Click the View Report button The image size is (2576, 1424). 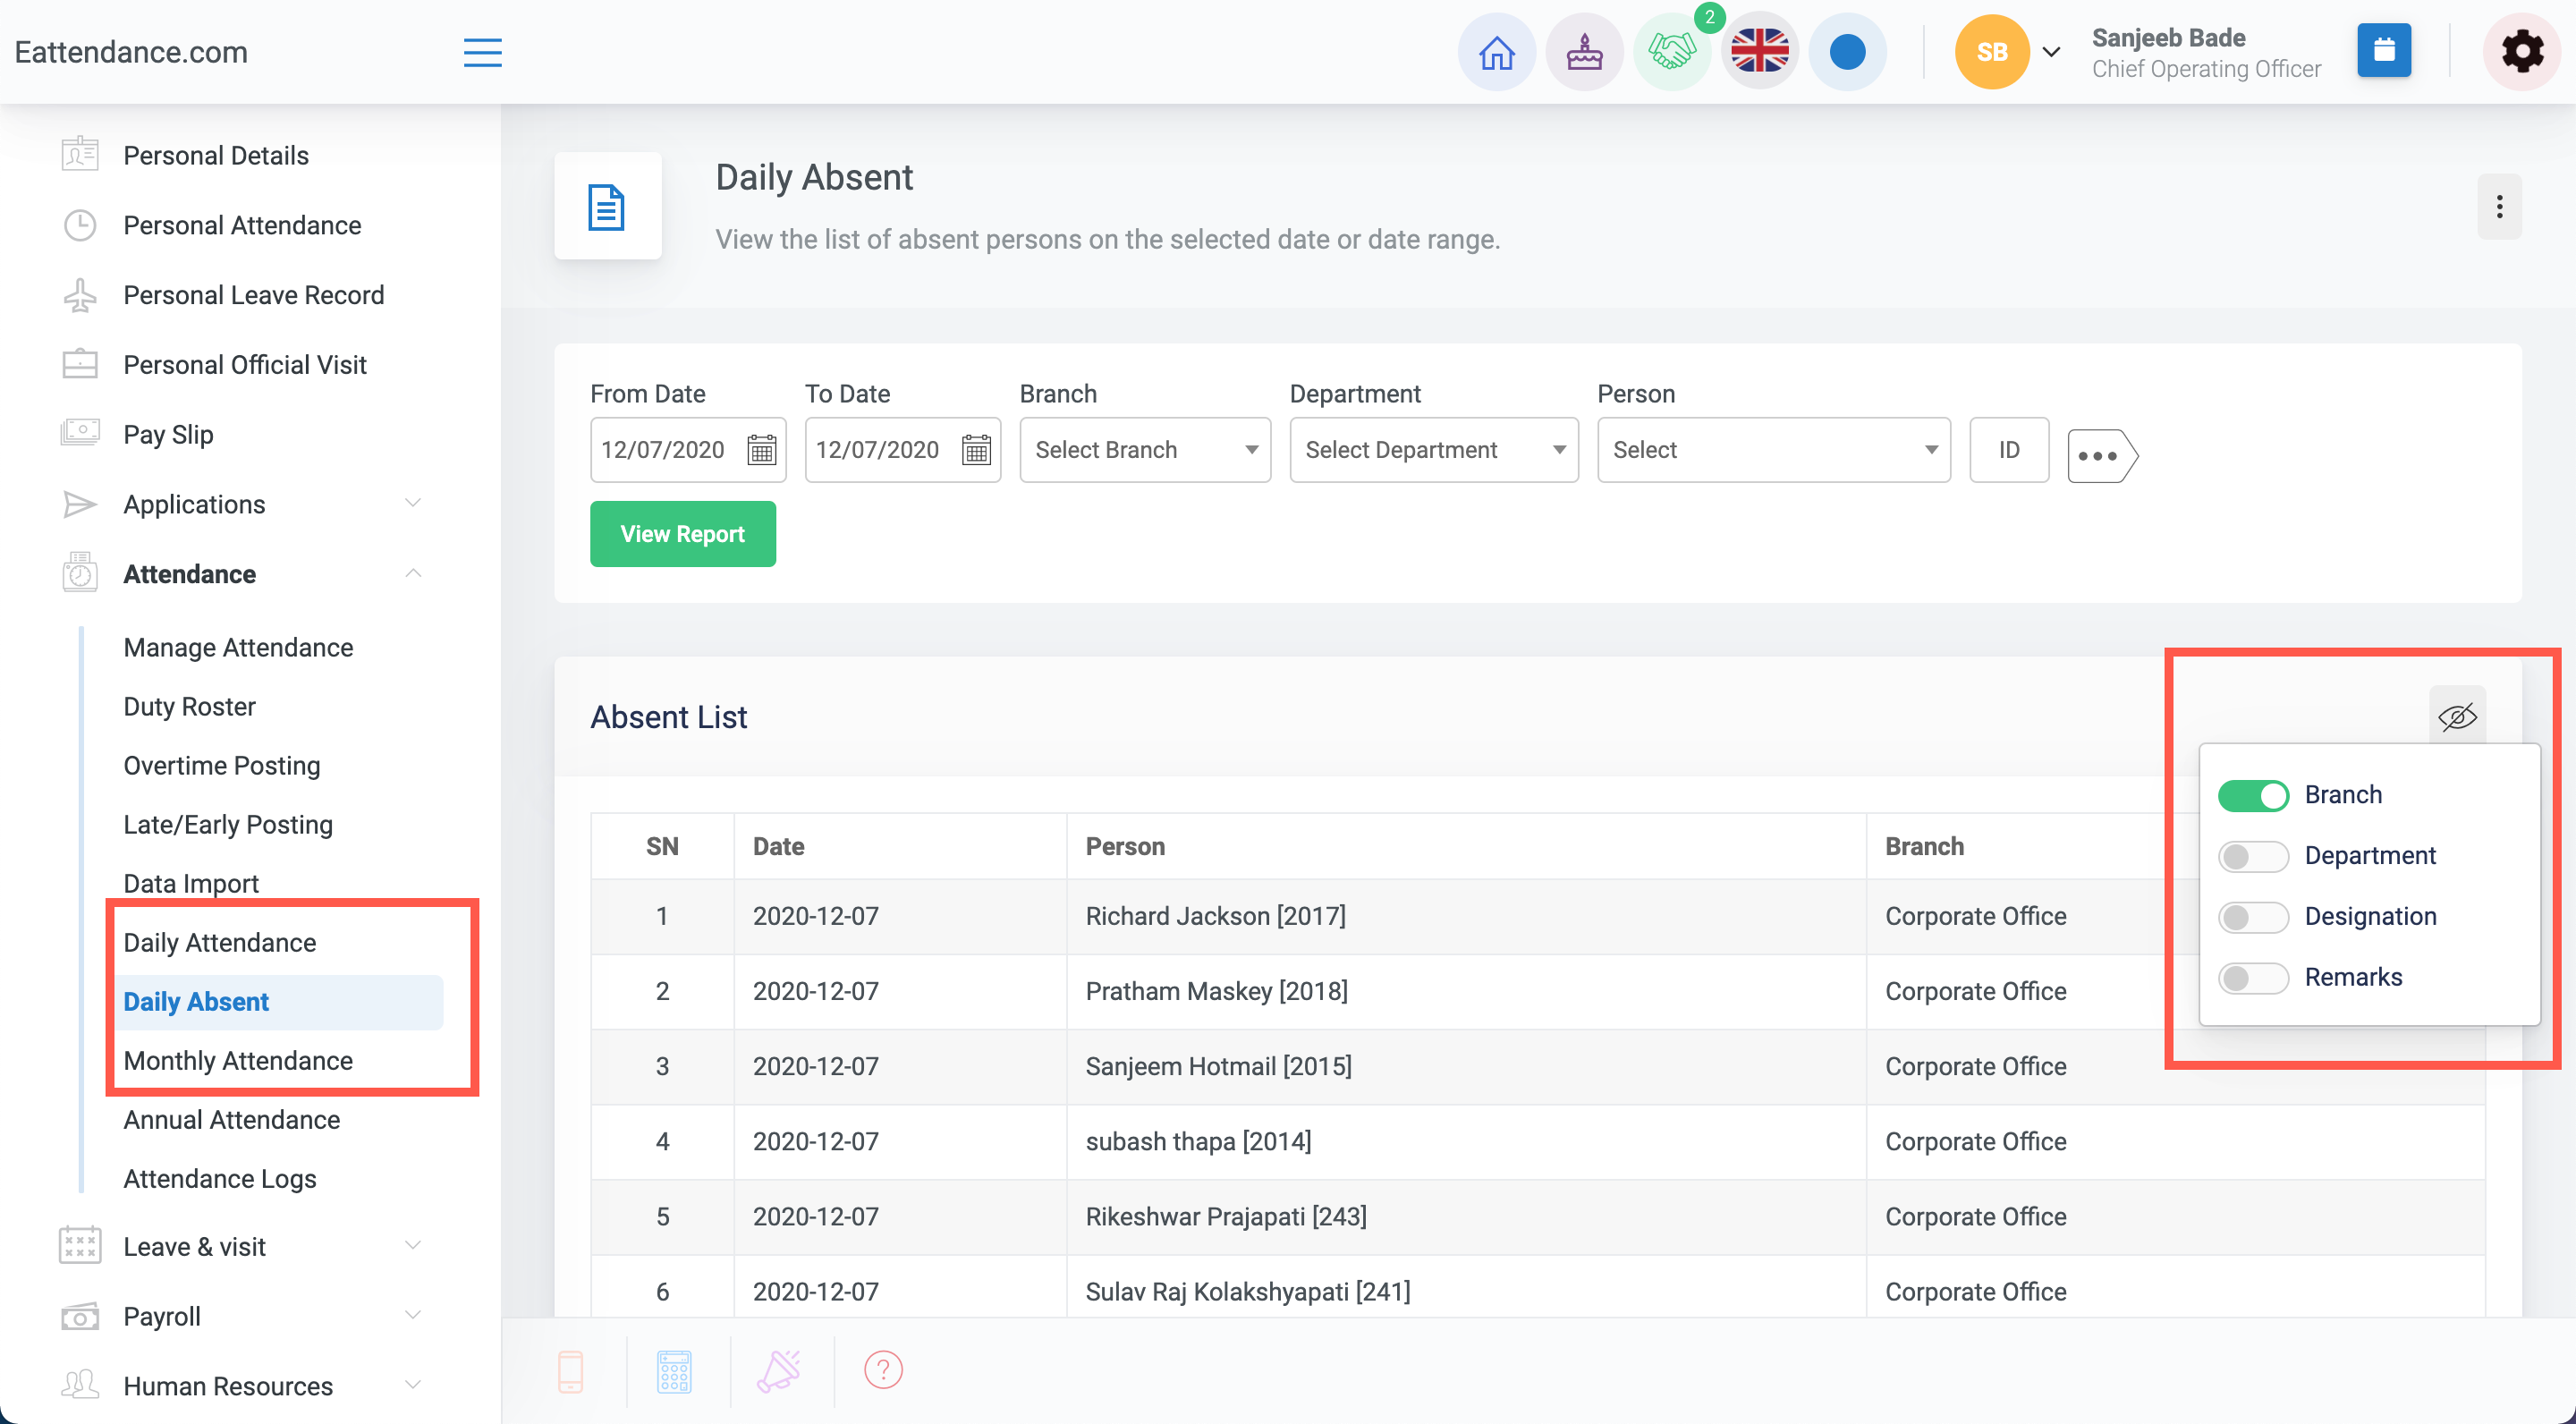682,533
